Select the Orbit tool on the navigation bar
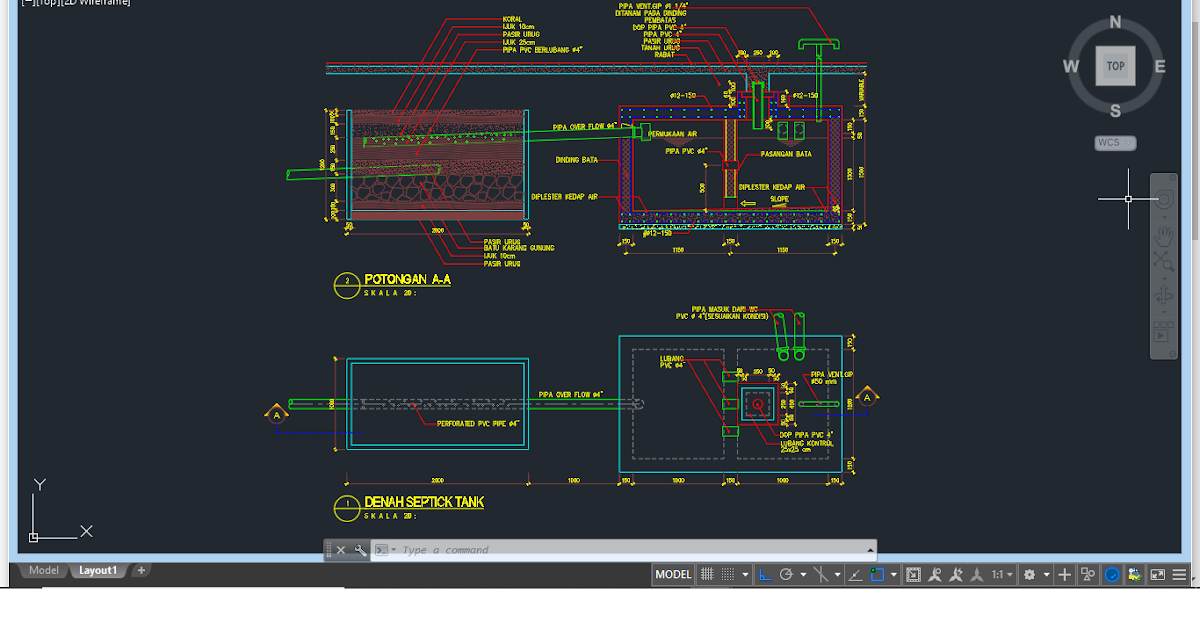 (1164, 294)
